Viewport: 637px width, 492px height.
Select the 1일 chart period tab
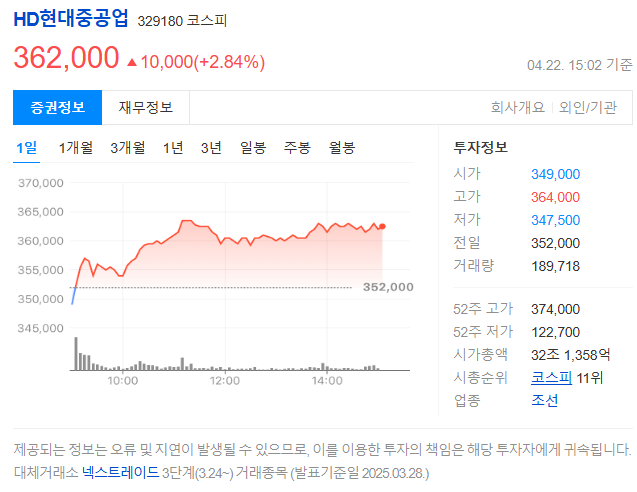(26, 147)
